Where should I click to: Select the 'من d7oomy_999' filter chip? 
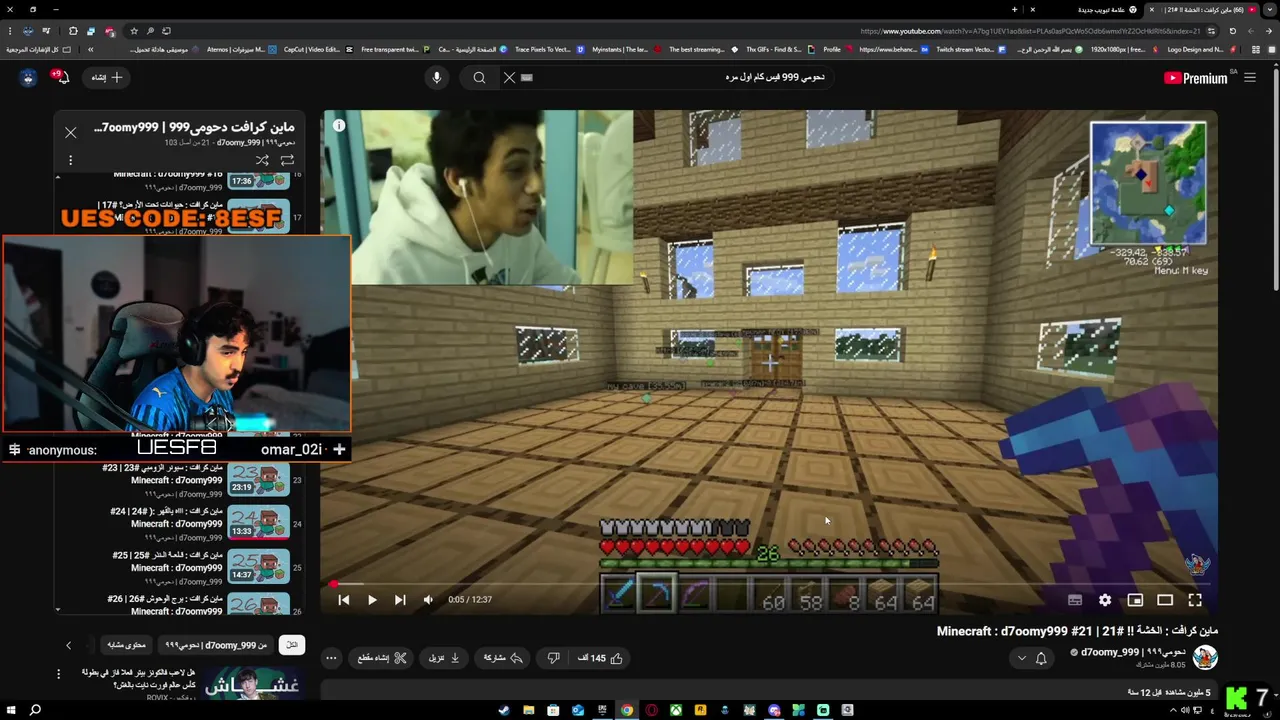pyautogui.click(x=217, y=645)
